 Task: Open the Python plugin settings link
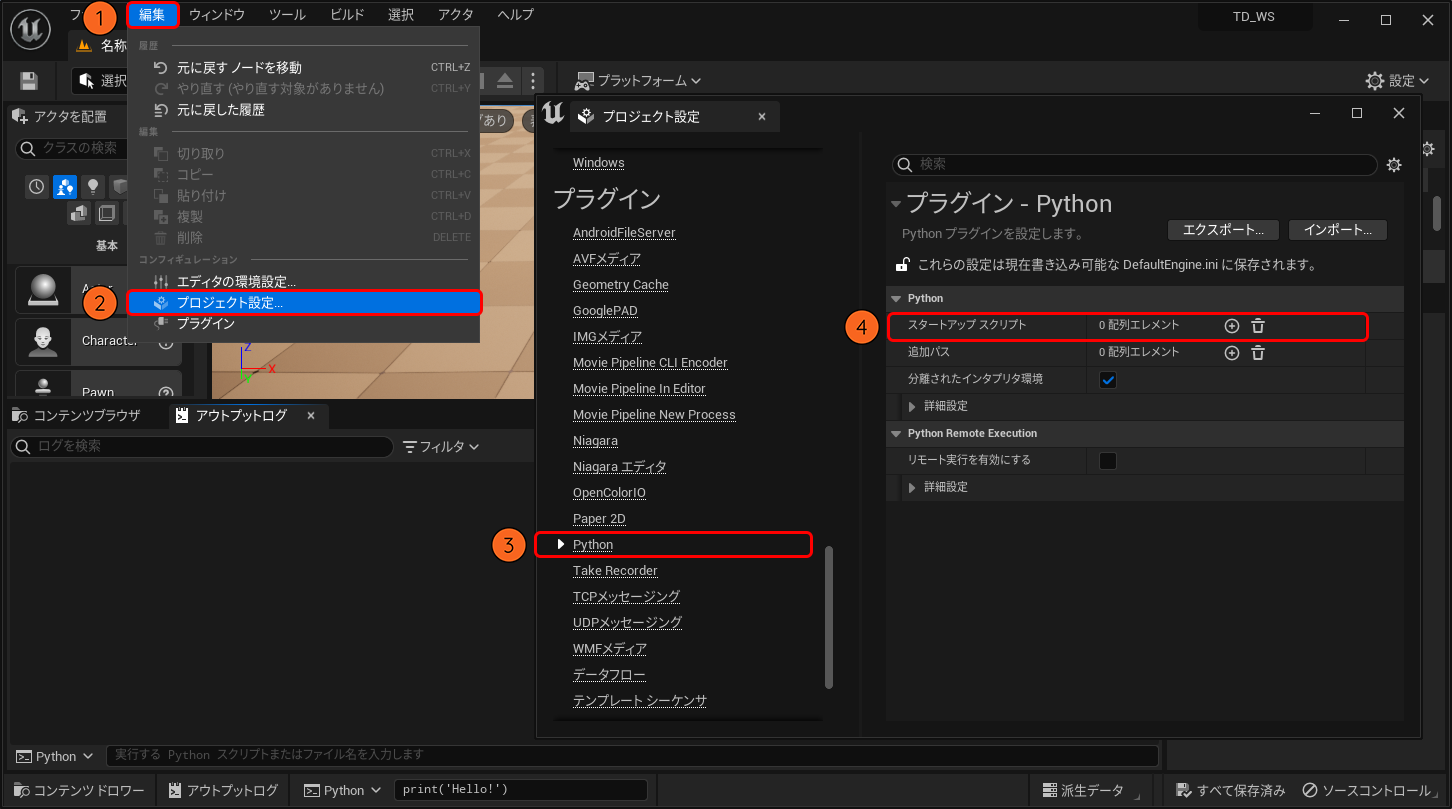[593, 545]
